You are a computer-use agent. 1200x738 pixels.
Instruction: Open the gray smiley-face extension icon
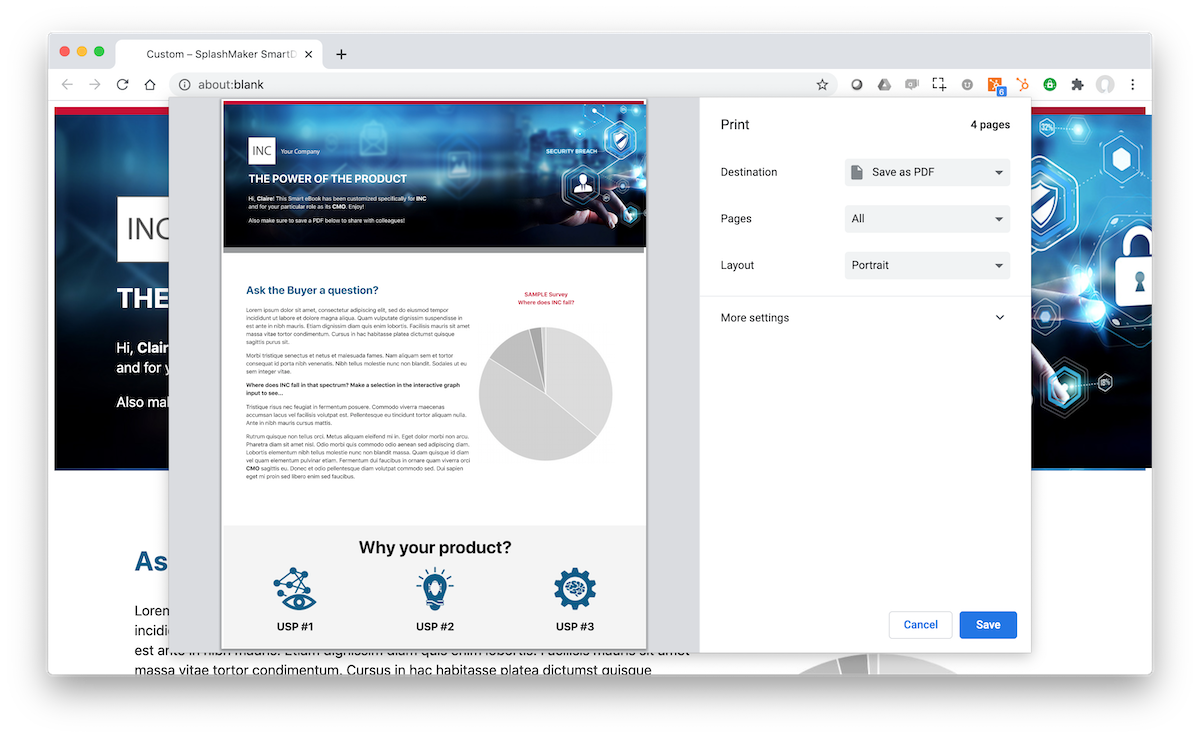pyautogui.click(x=967, y=85)
